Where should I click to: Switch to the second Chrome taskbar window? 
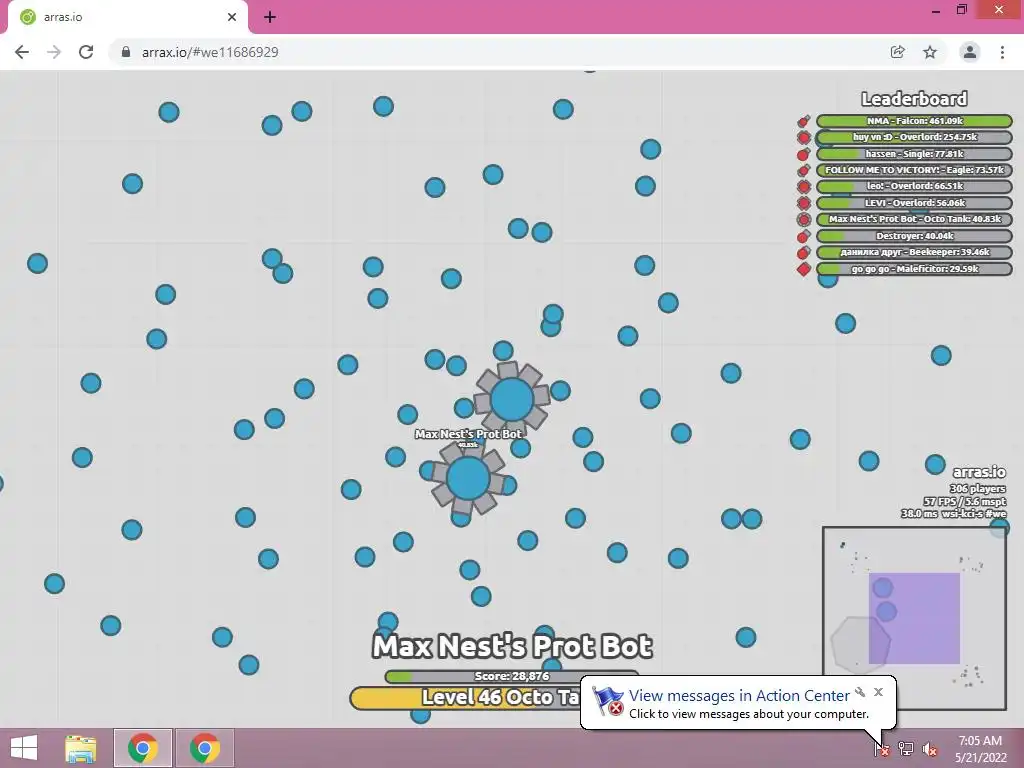(x=204, y=748)
